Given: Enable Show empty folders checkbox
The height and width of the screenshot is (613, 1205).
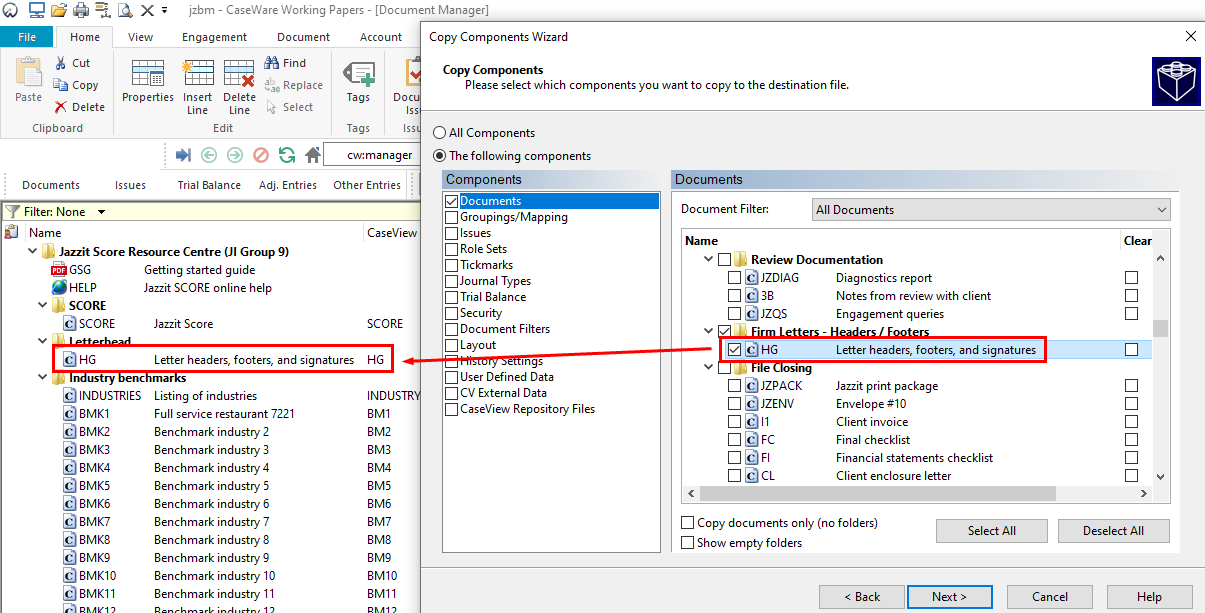Looking at the screenshot, I should click(x=688, y=543).
